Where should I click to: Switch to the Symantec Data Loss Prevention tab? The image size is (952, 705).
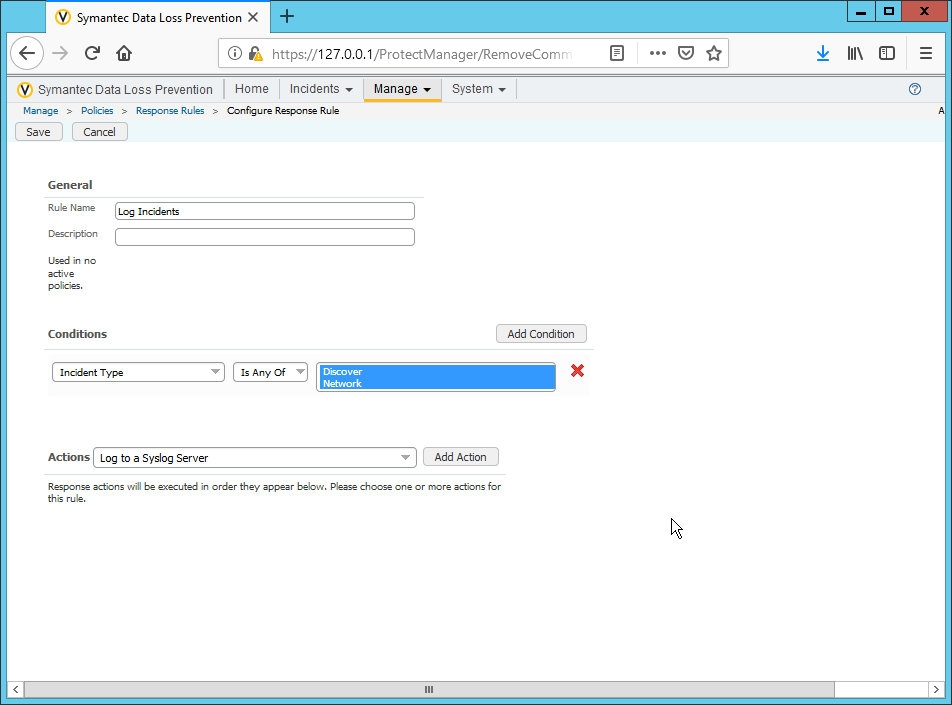point(158,18)
